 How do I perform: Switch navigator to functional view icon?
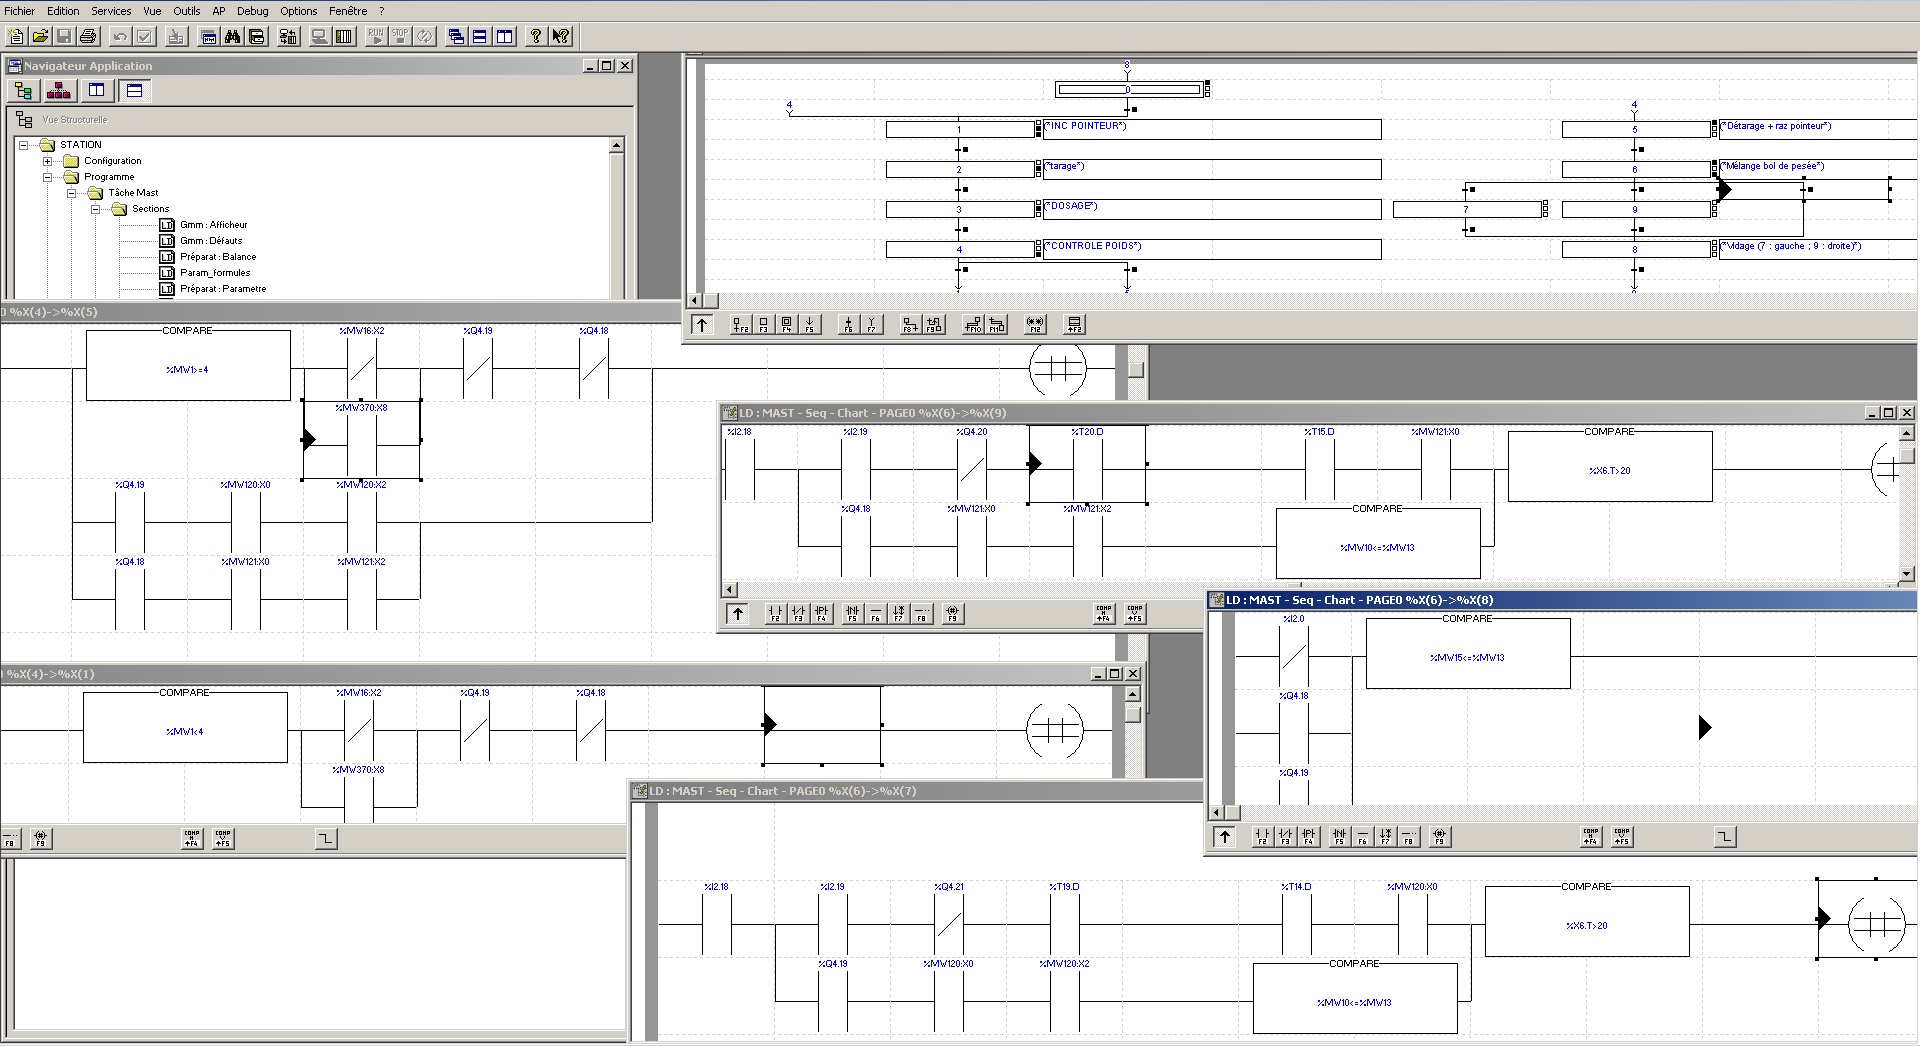pos(59,91)
